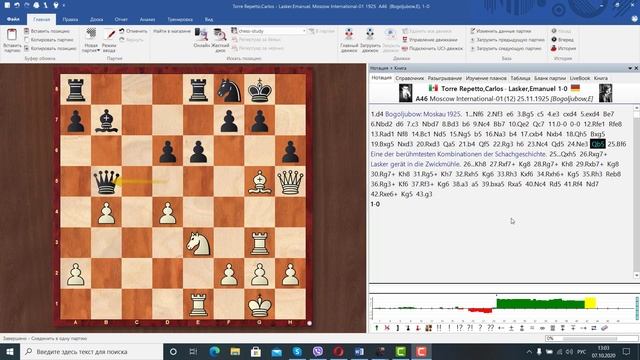Select move 25.Bf6 in notation
The image size is (640, 360).
(617, 144)
